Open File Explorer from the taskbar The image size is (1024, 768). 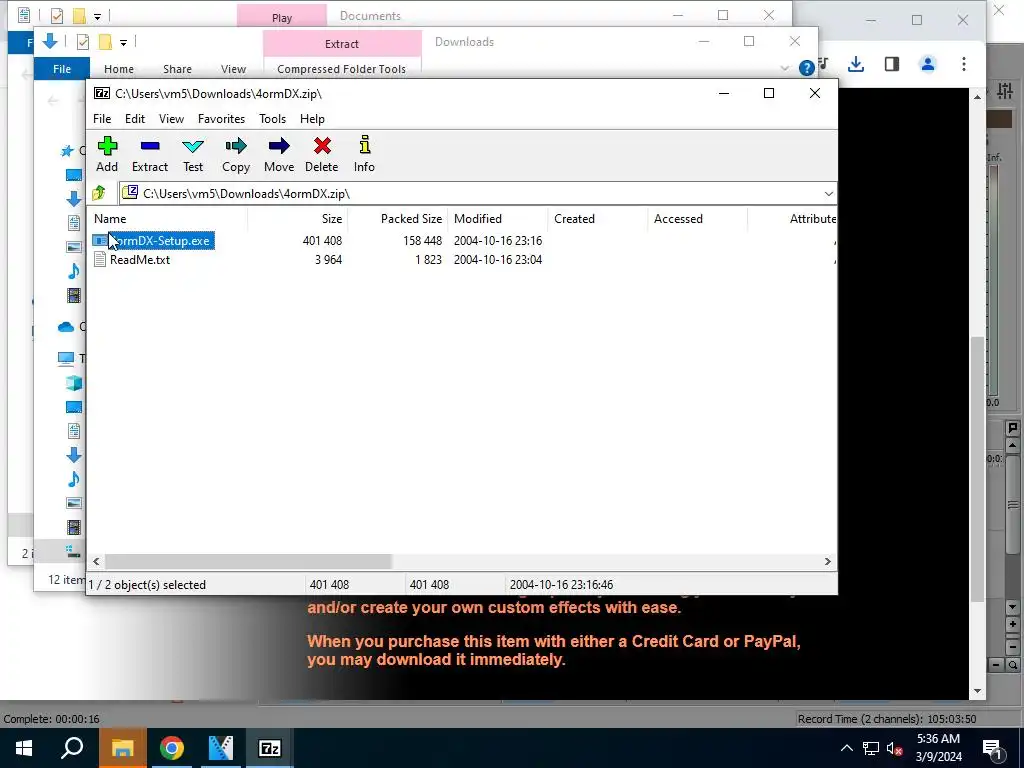pos(122,748)
